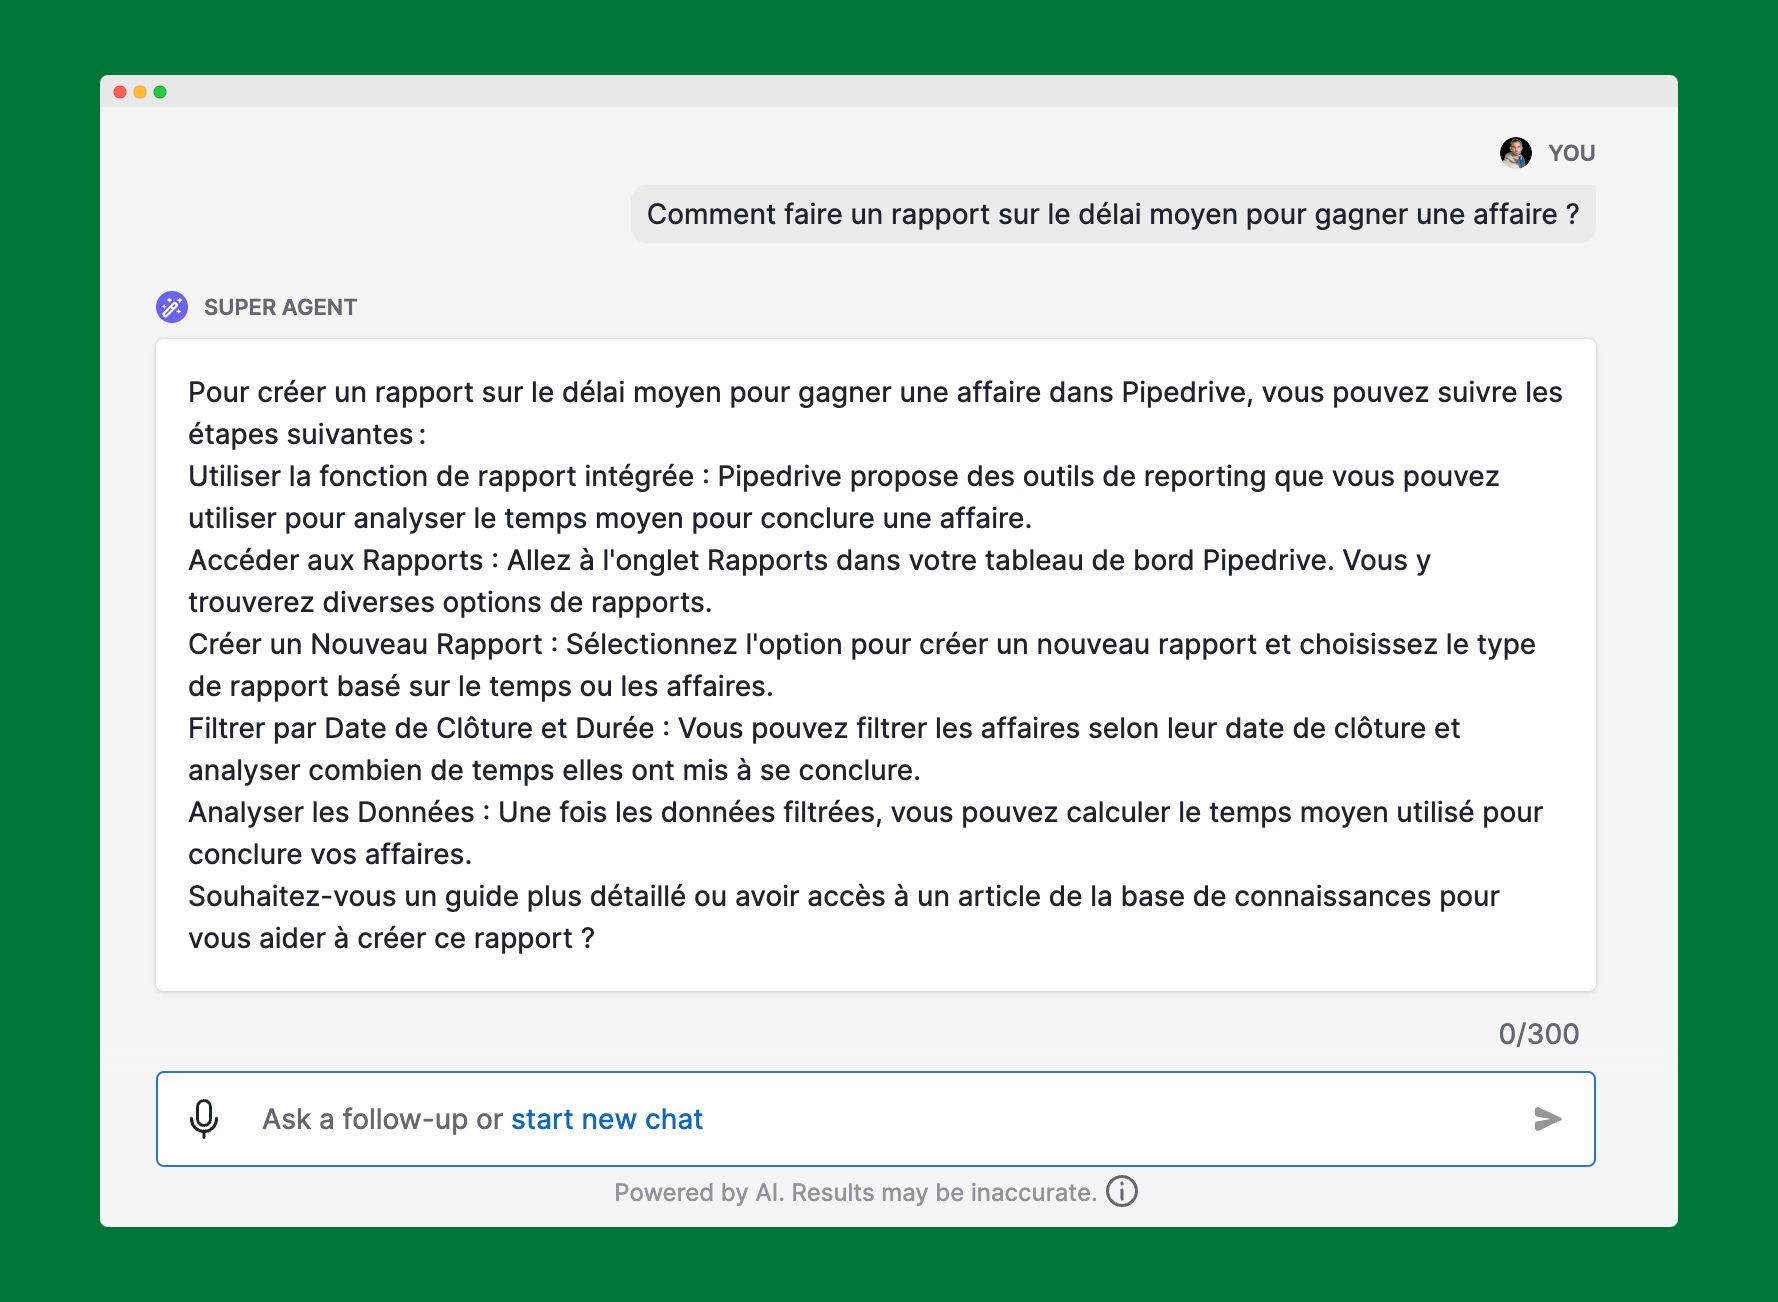
Task: Click the YOU sender label
Action: click(1571, 153)
